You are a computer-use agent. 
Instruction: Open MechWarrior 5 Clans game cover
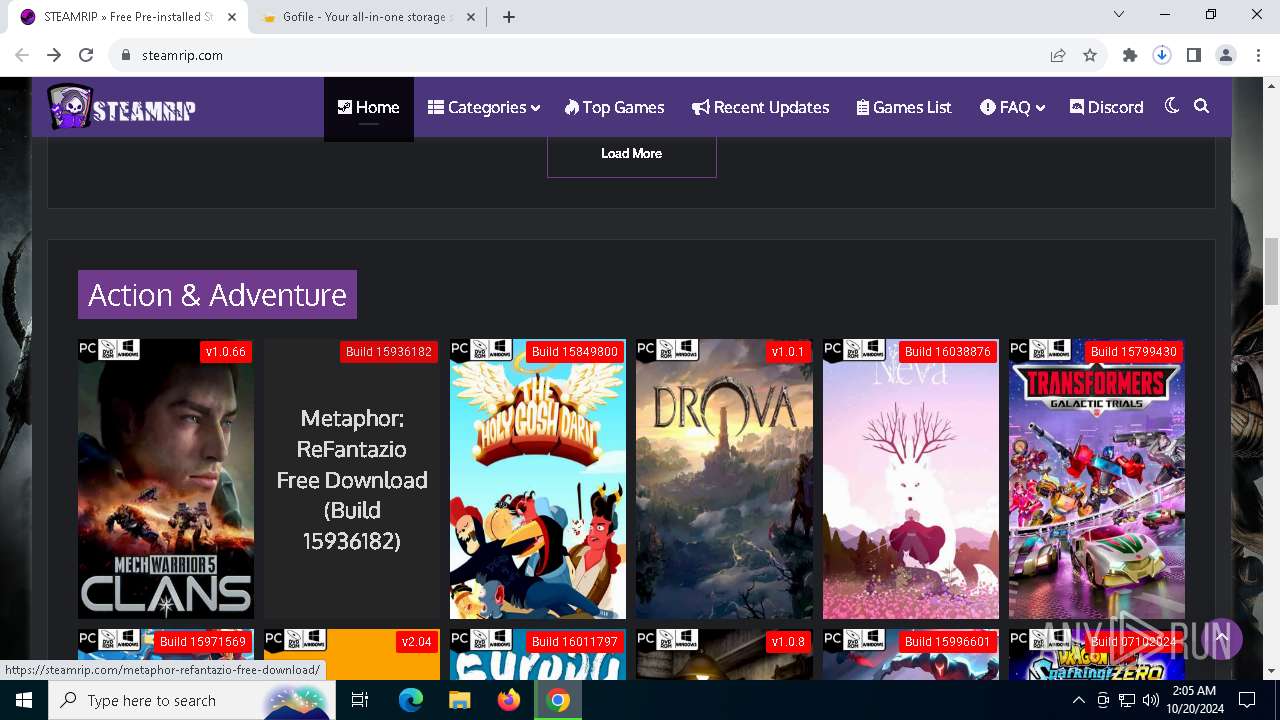click(x=166, y=478)
